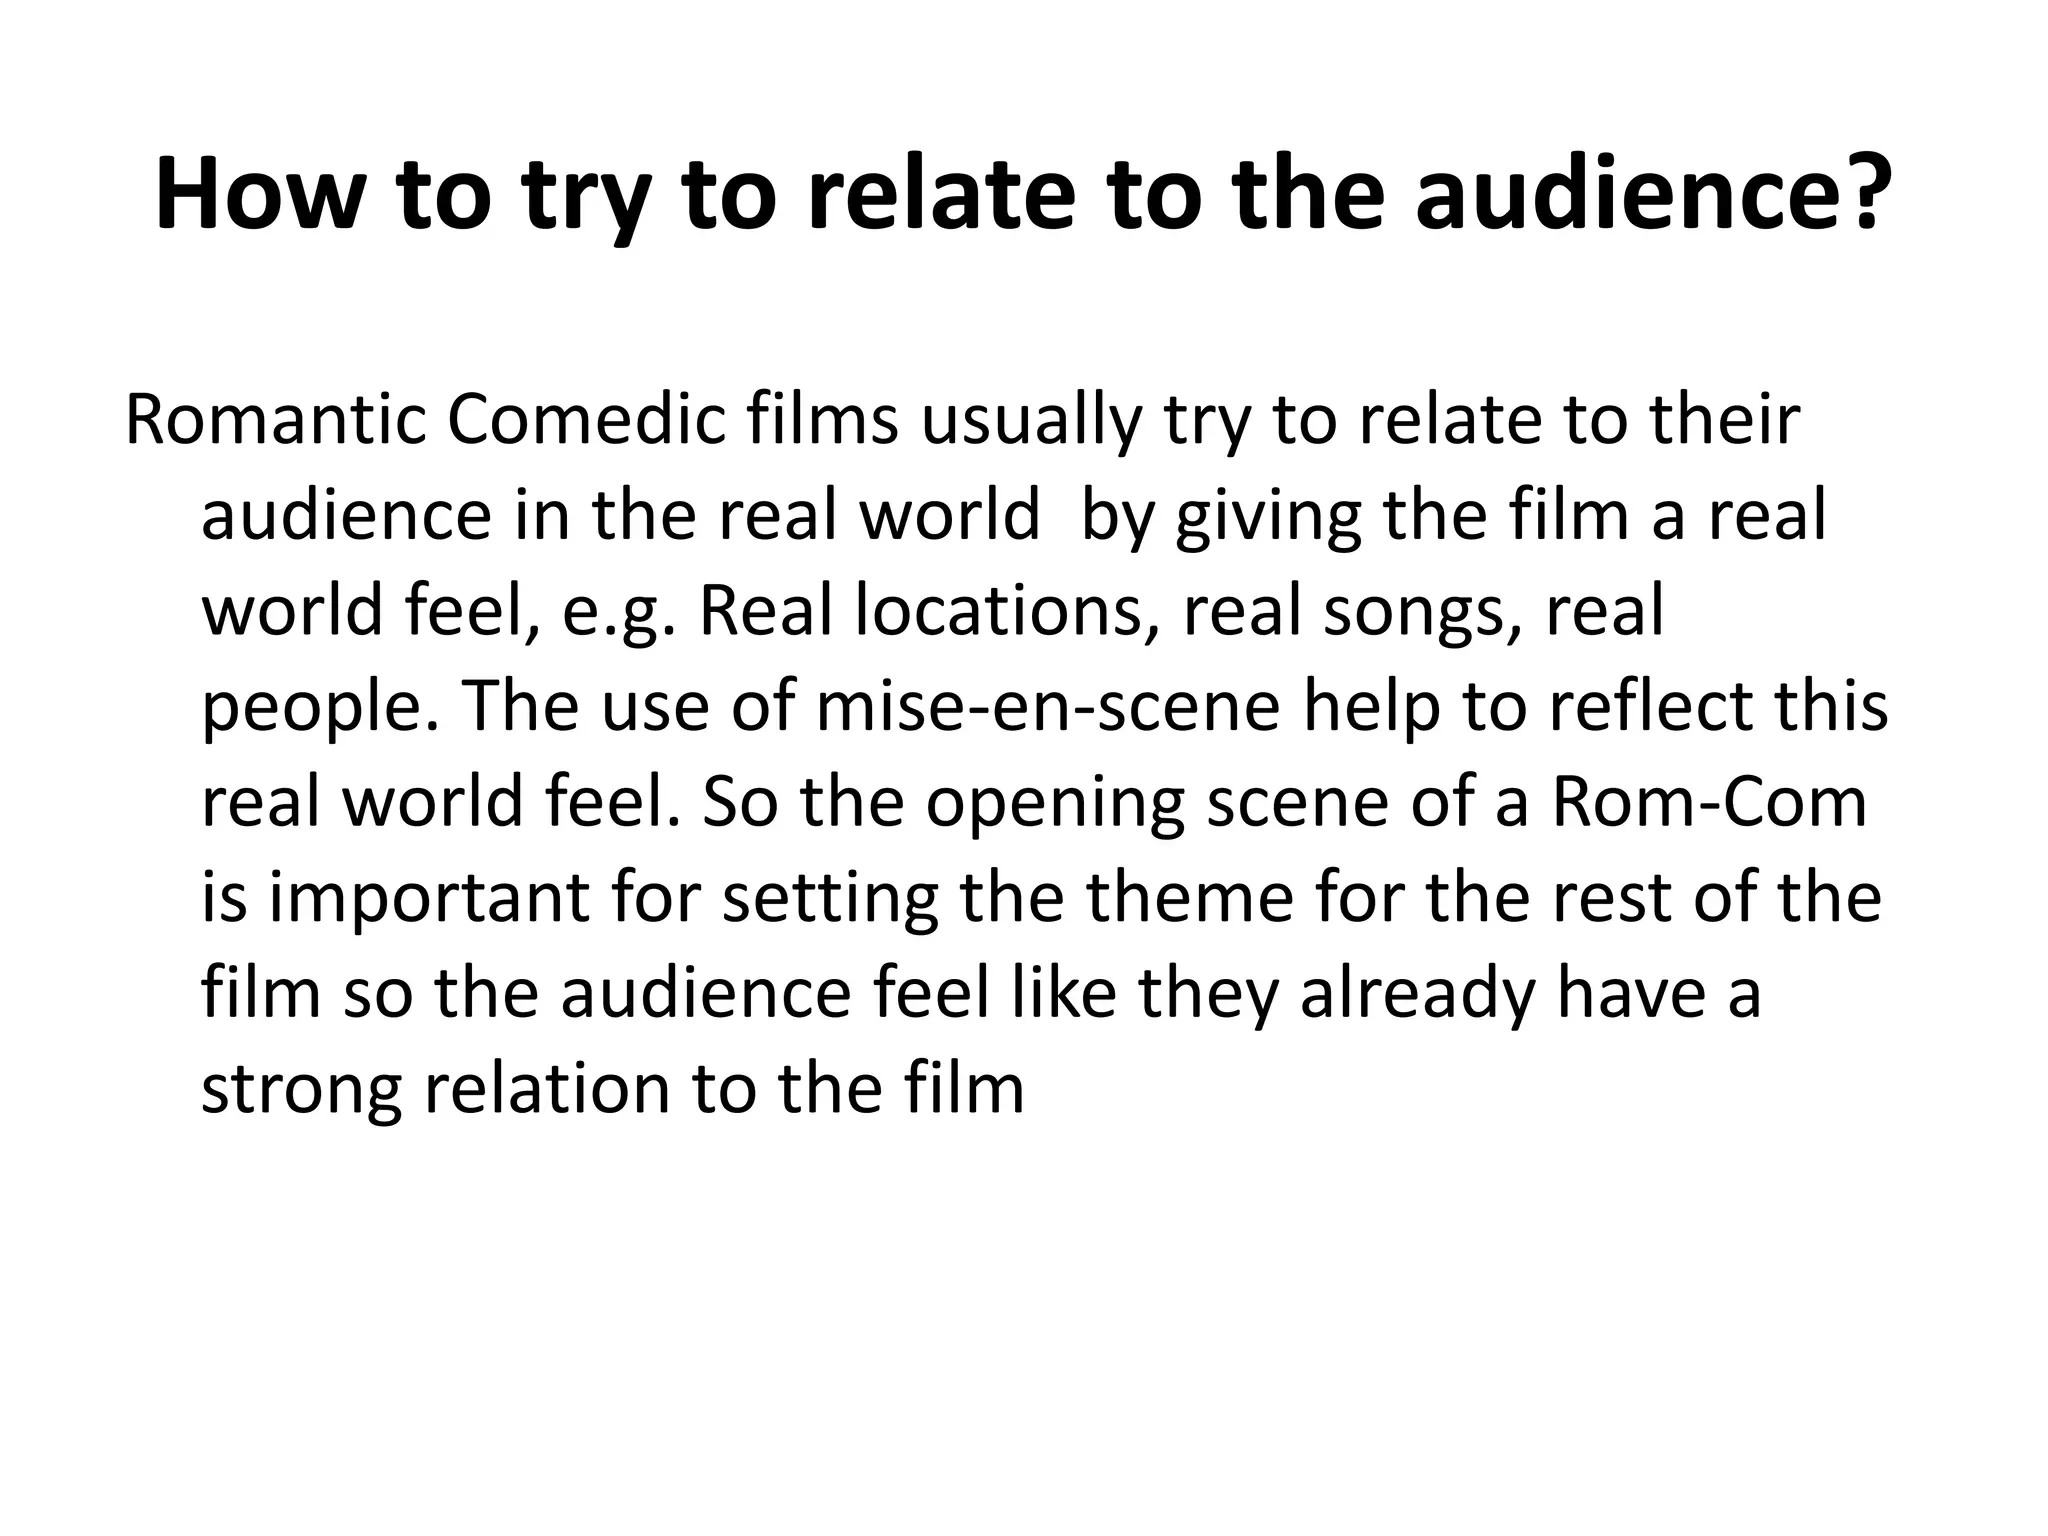Click the word 'How' in the title

coord(262,192)
